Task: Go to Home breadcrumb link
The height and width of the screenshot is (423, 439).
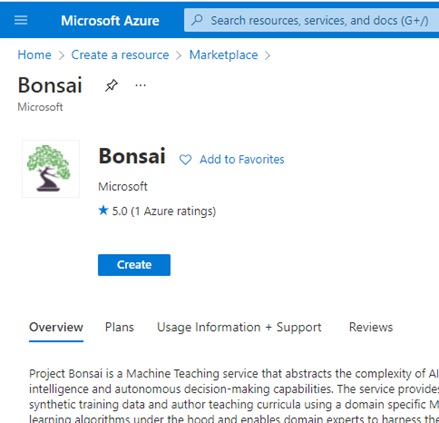Action: [34, 55]
